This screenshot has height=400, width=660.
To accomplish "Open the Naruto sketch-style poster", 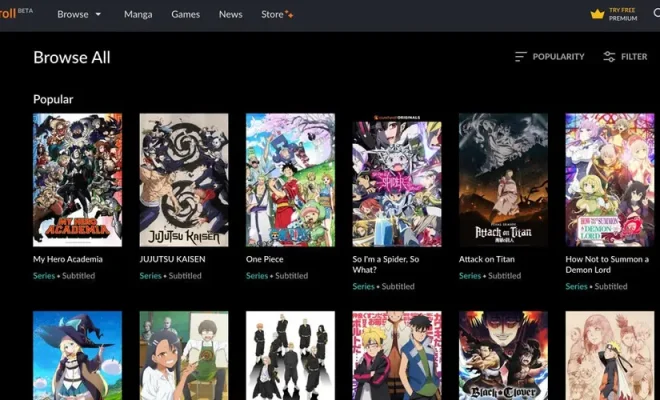I will (610, 355).
